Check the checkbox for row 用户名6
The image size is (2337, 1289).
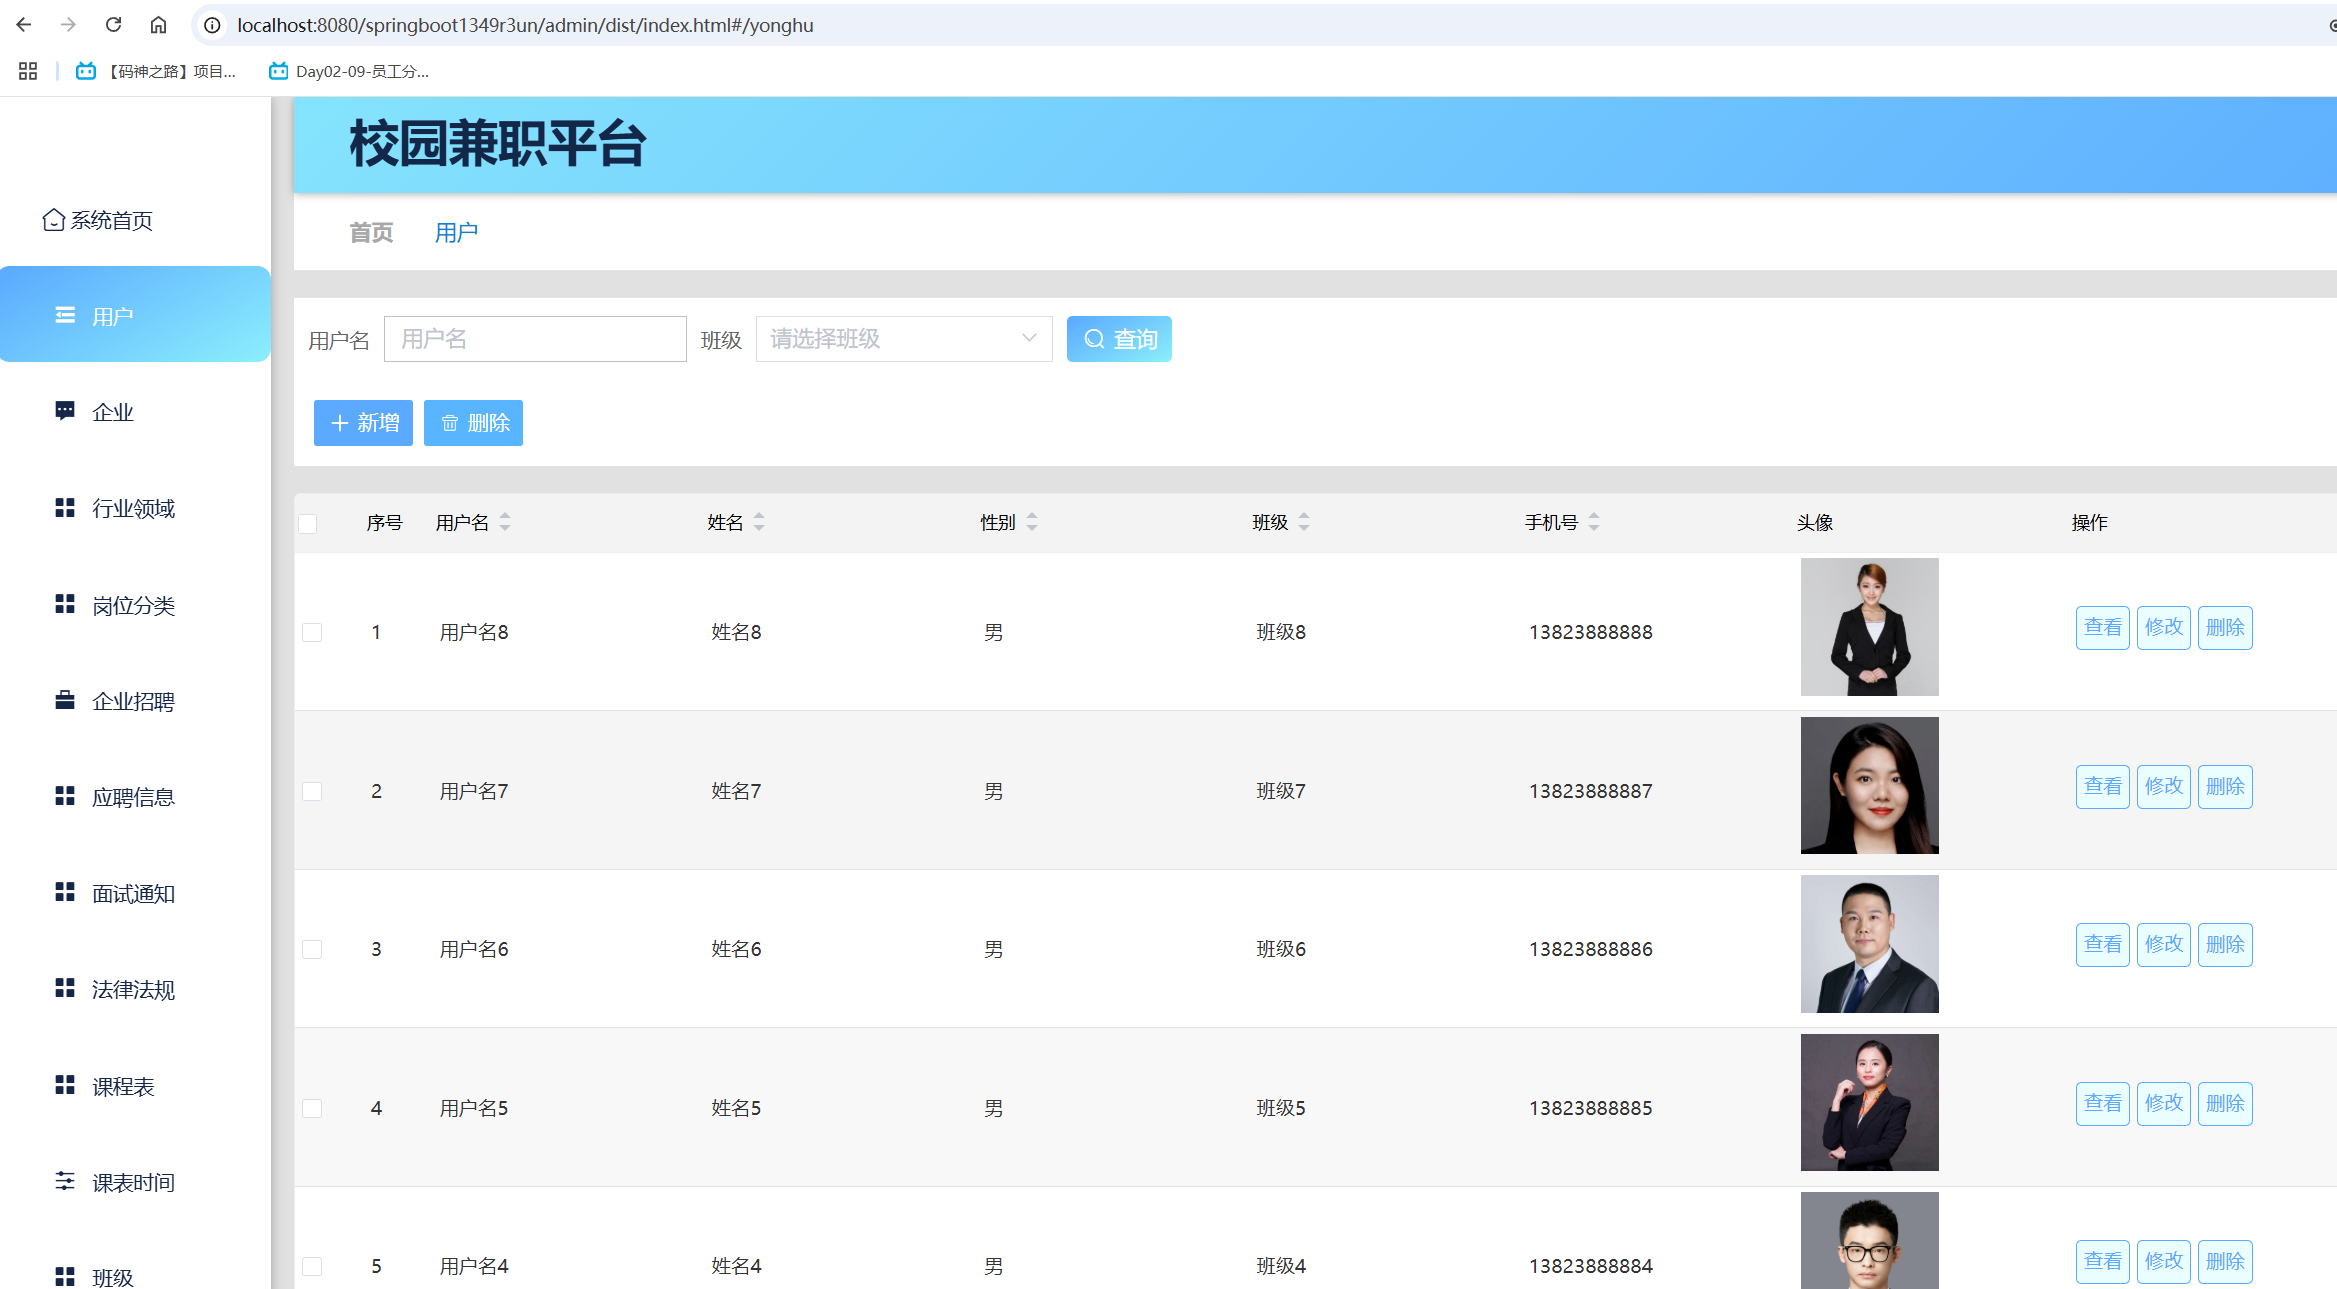[x=312, y=950]
